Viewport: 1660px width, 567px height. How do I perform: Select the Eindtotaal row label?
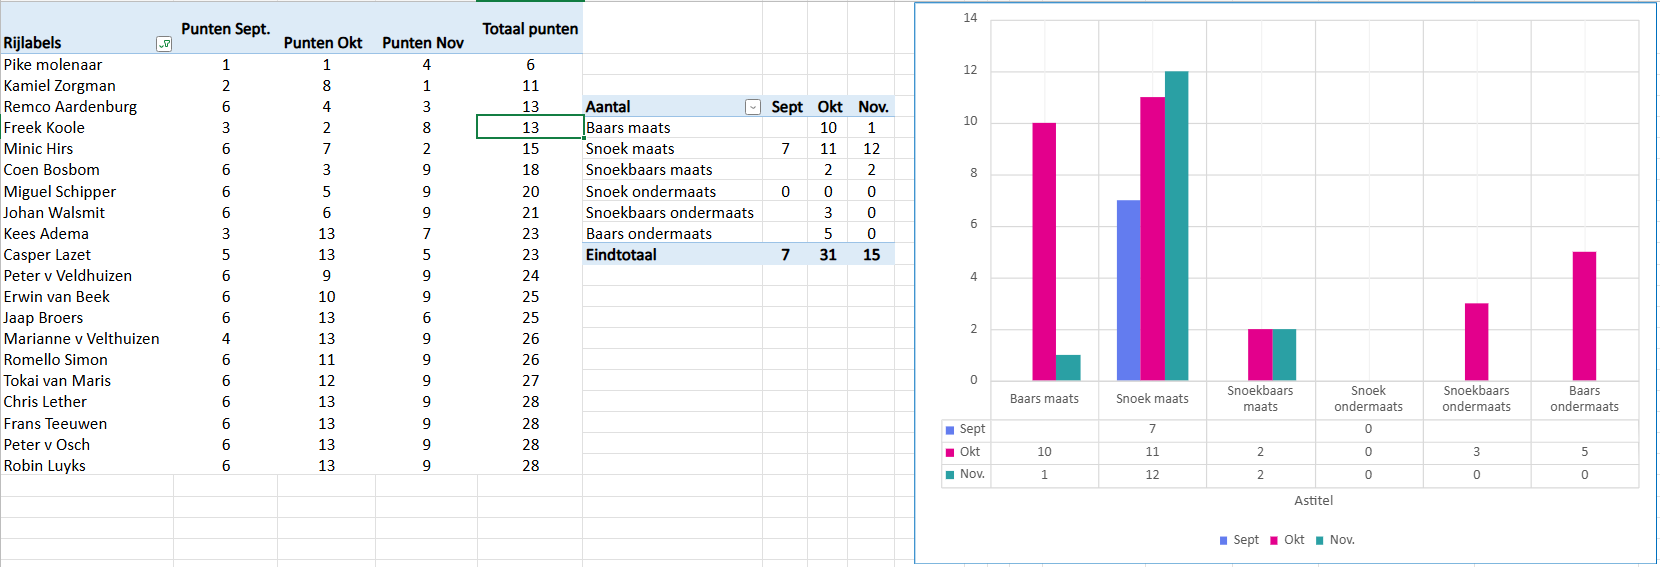[621, 255]
